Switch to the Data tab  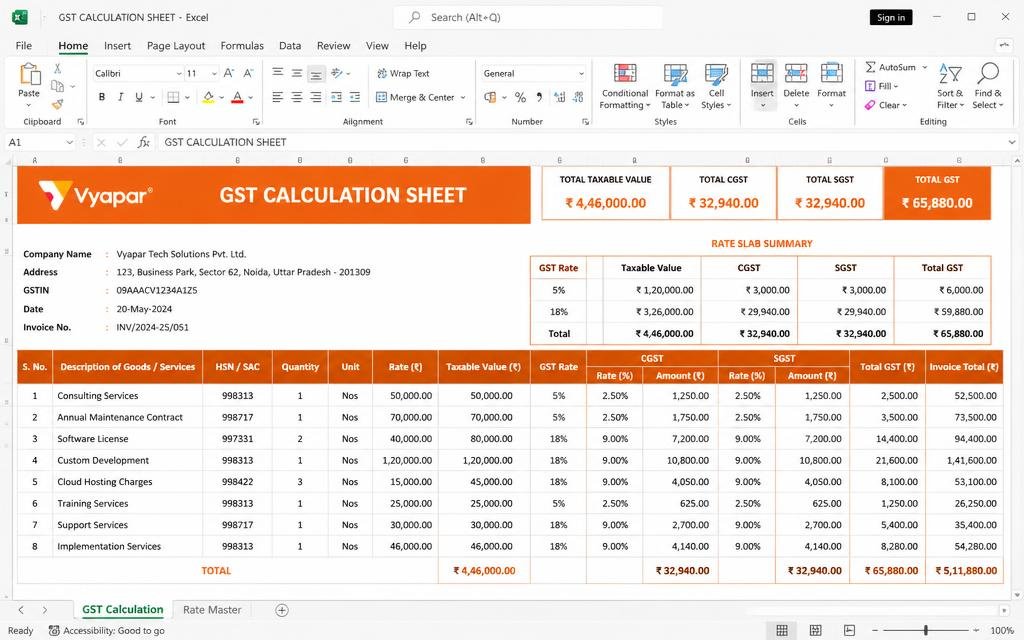tap(290, 46)
